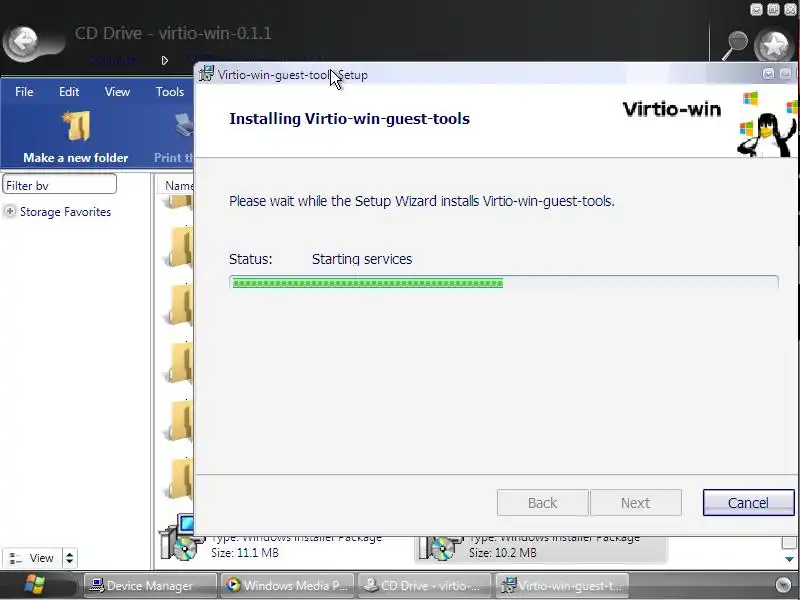800x600 pixels.
Task: Click the installation progress bar
Action: click(504, 283)
